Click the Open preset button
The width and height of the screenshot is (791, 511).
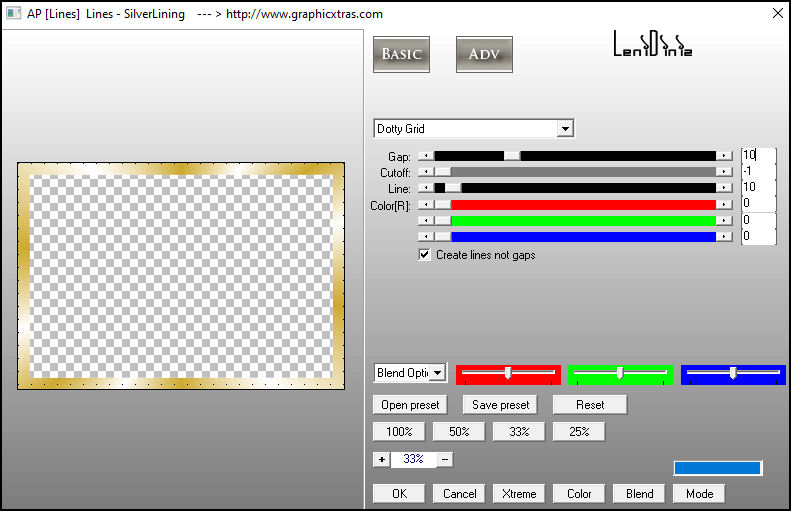pos(410,405)
